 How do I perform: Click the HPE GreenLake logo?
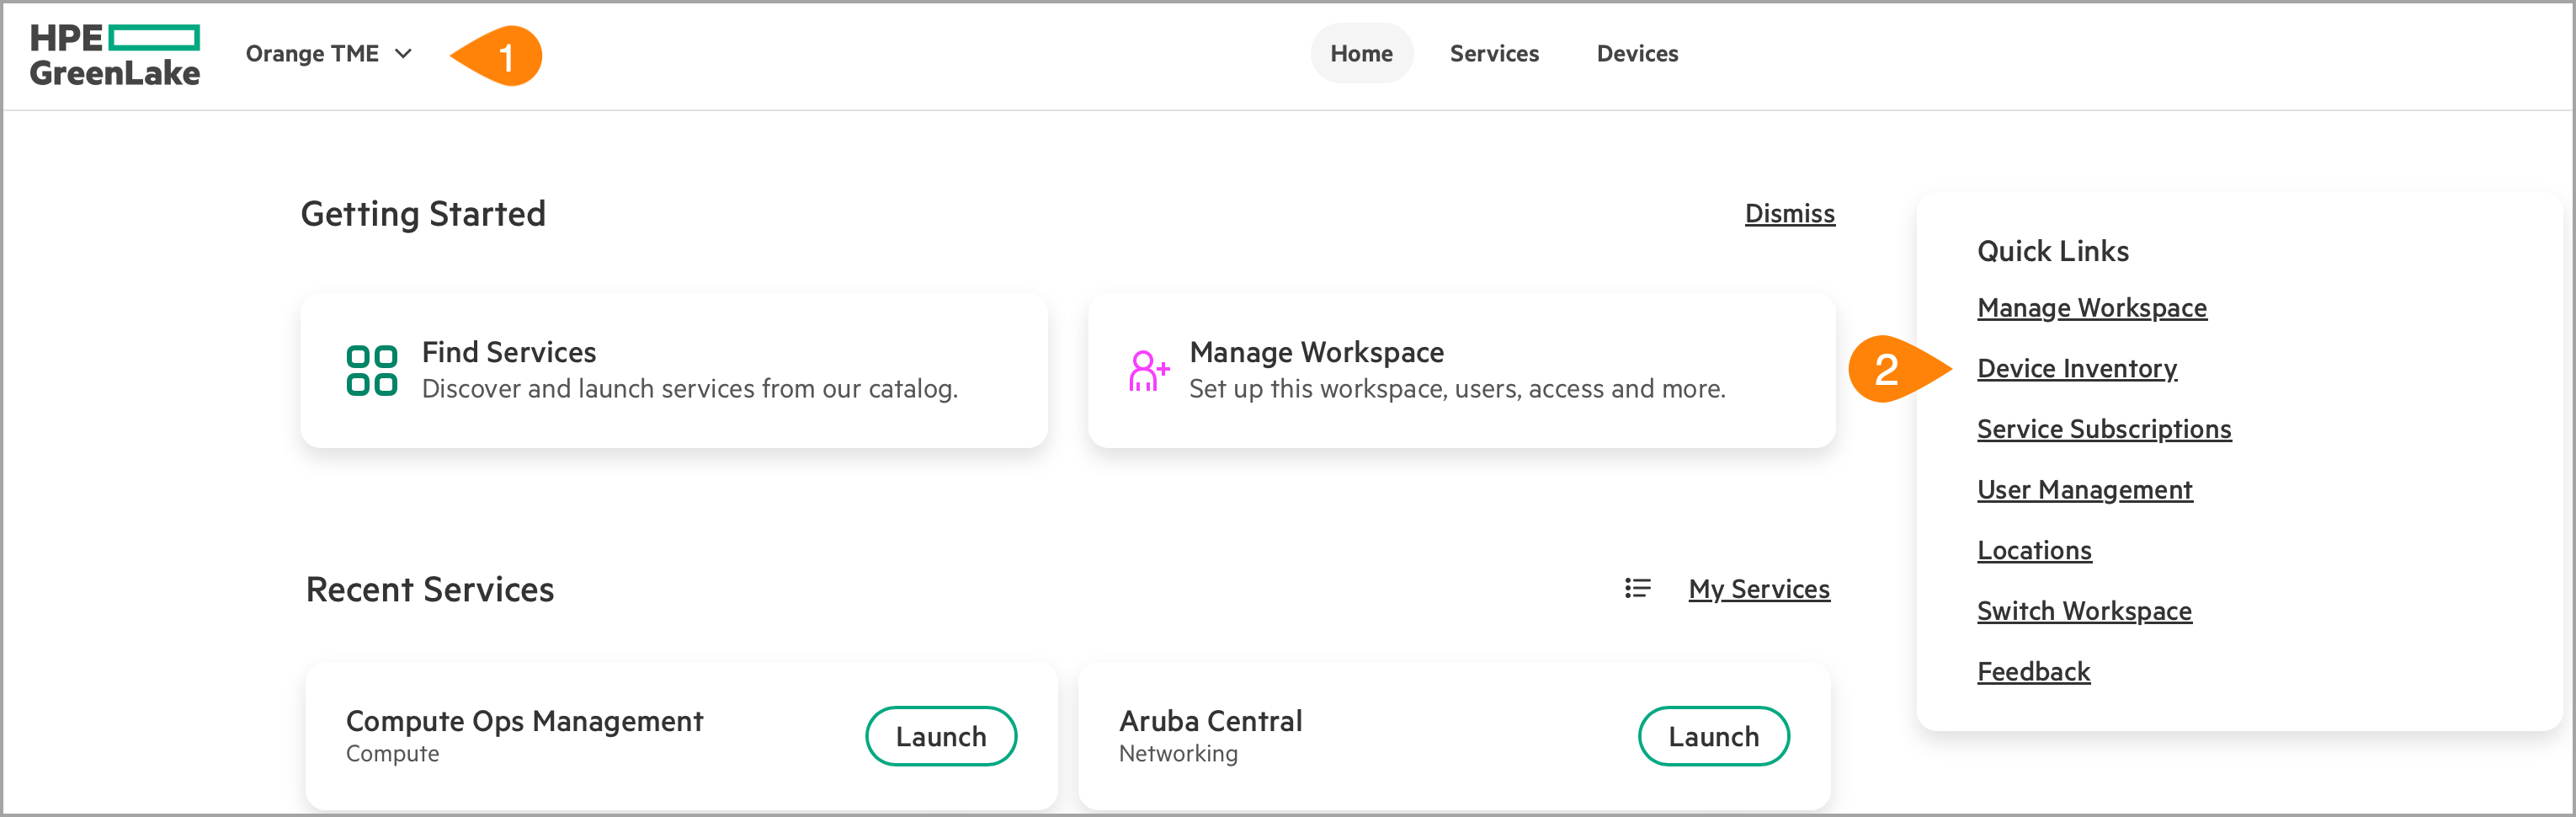[x=115, y=55]
